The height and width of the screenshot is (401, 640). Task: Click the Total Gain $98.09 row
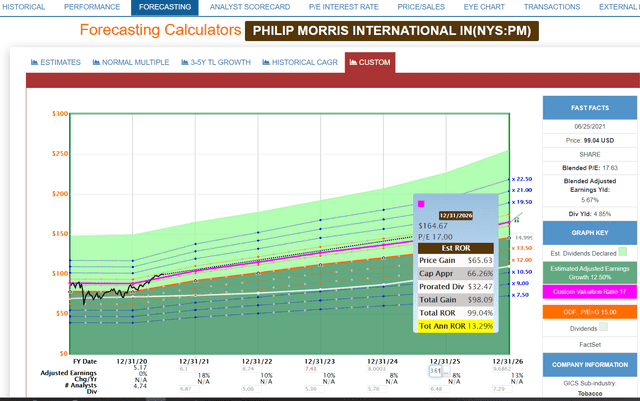pyautogui.click(x=456, y=300)
